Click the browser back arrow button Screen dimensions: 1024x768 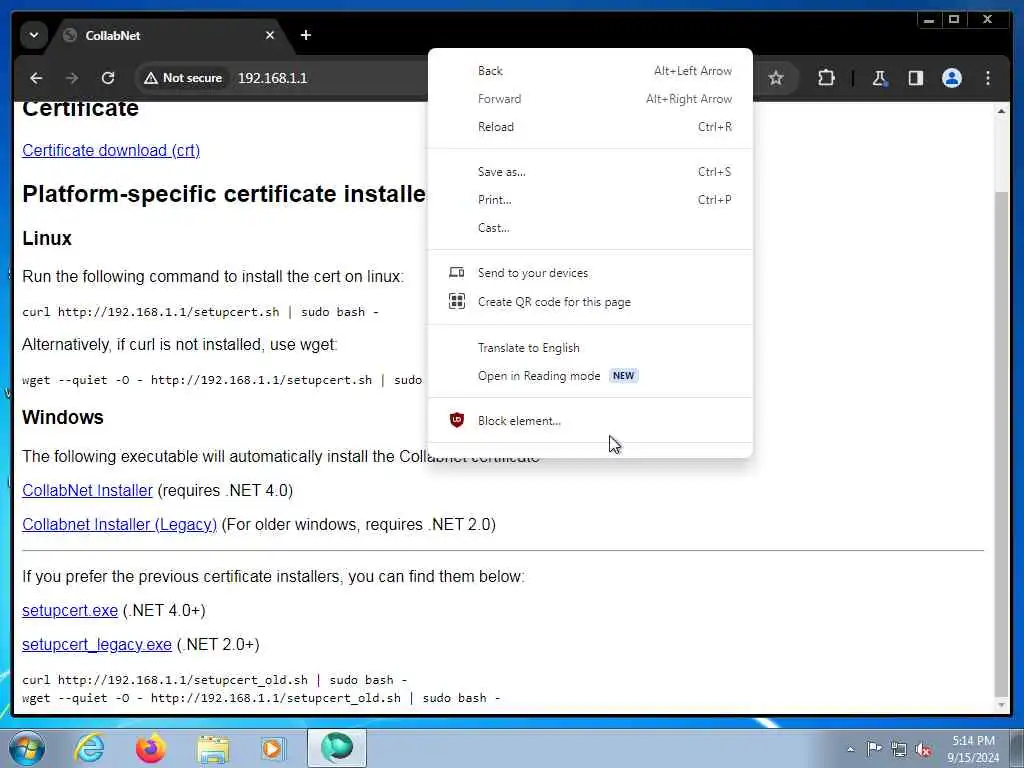click(36, 78)
